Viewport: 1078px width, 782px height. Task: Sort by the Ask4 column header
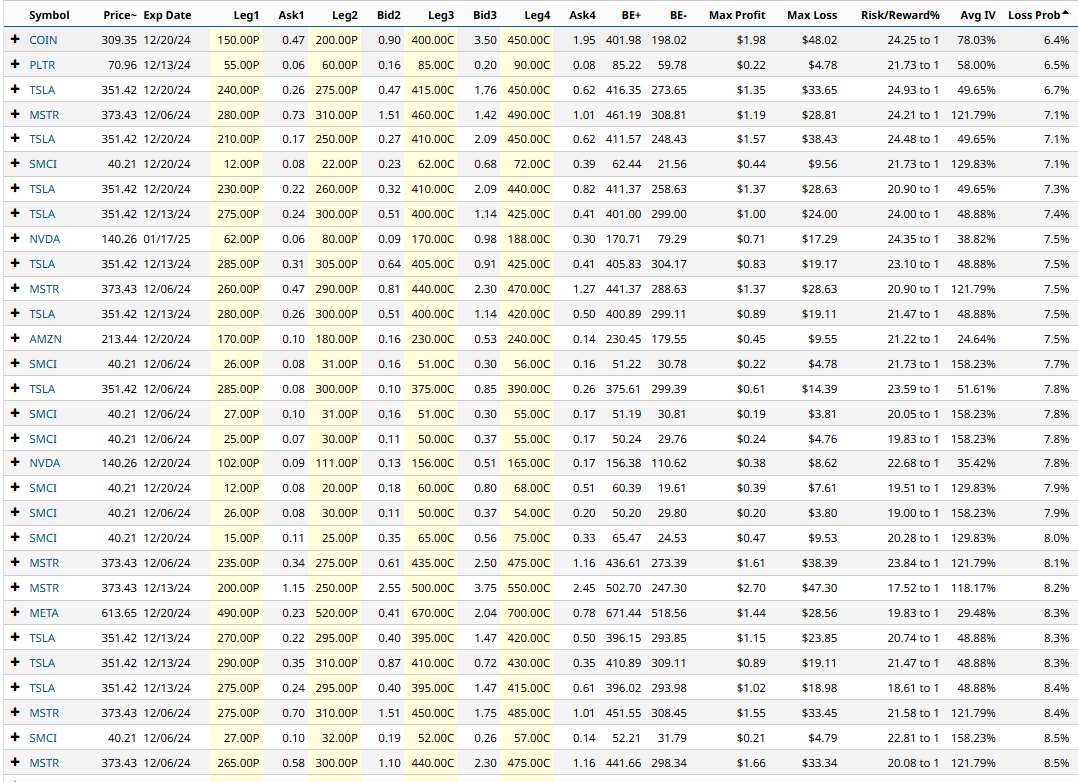pos(582,15)
